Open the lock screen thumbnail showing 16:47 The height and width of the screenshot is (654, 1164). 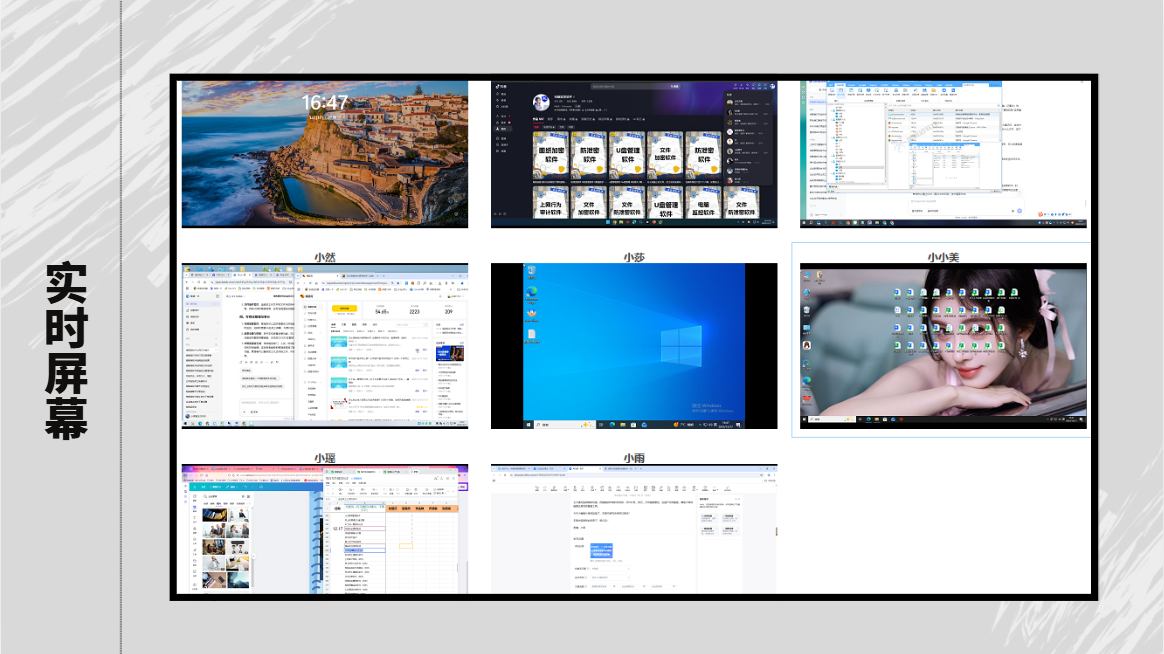coord(324,154)
